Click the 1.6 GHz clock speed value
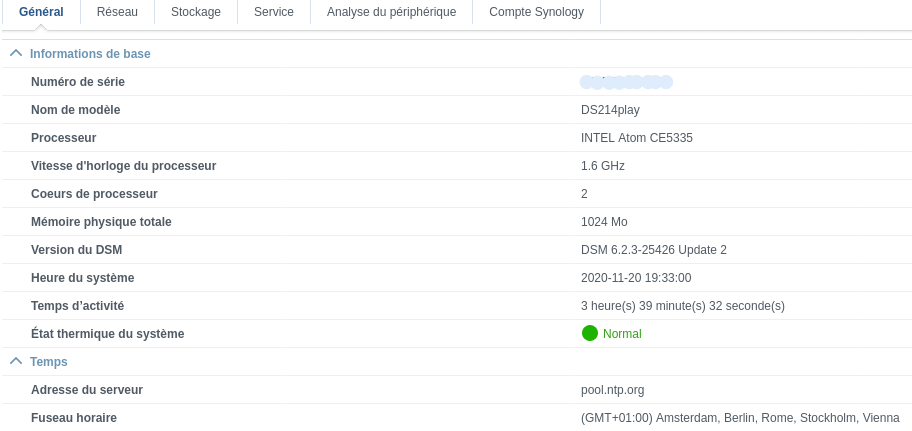This screenshot has height=431, width=912. click(x=602, y=166)
